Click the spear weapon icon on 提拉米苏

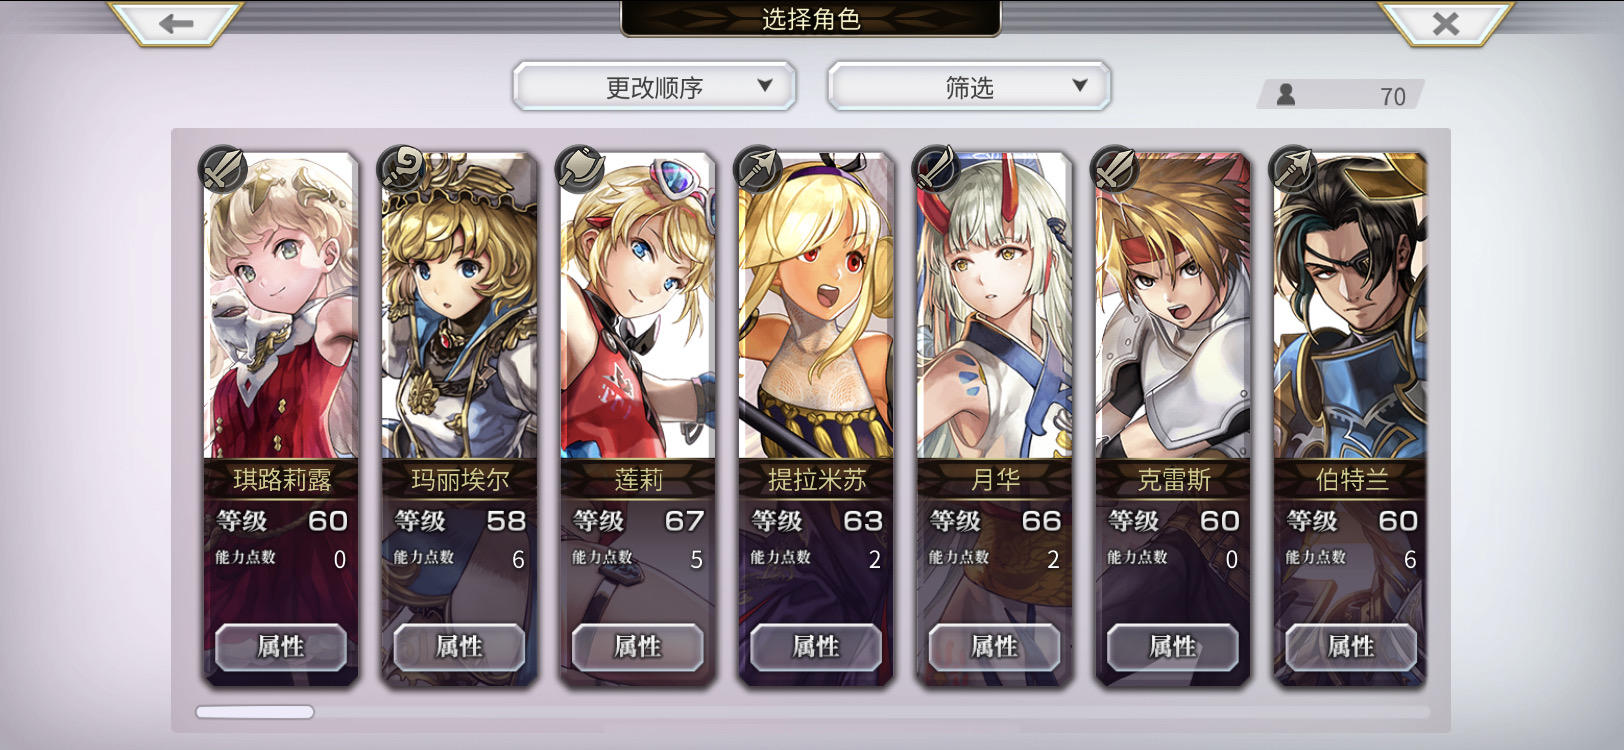758,169
